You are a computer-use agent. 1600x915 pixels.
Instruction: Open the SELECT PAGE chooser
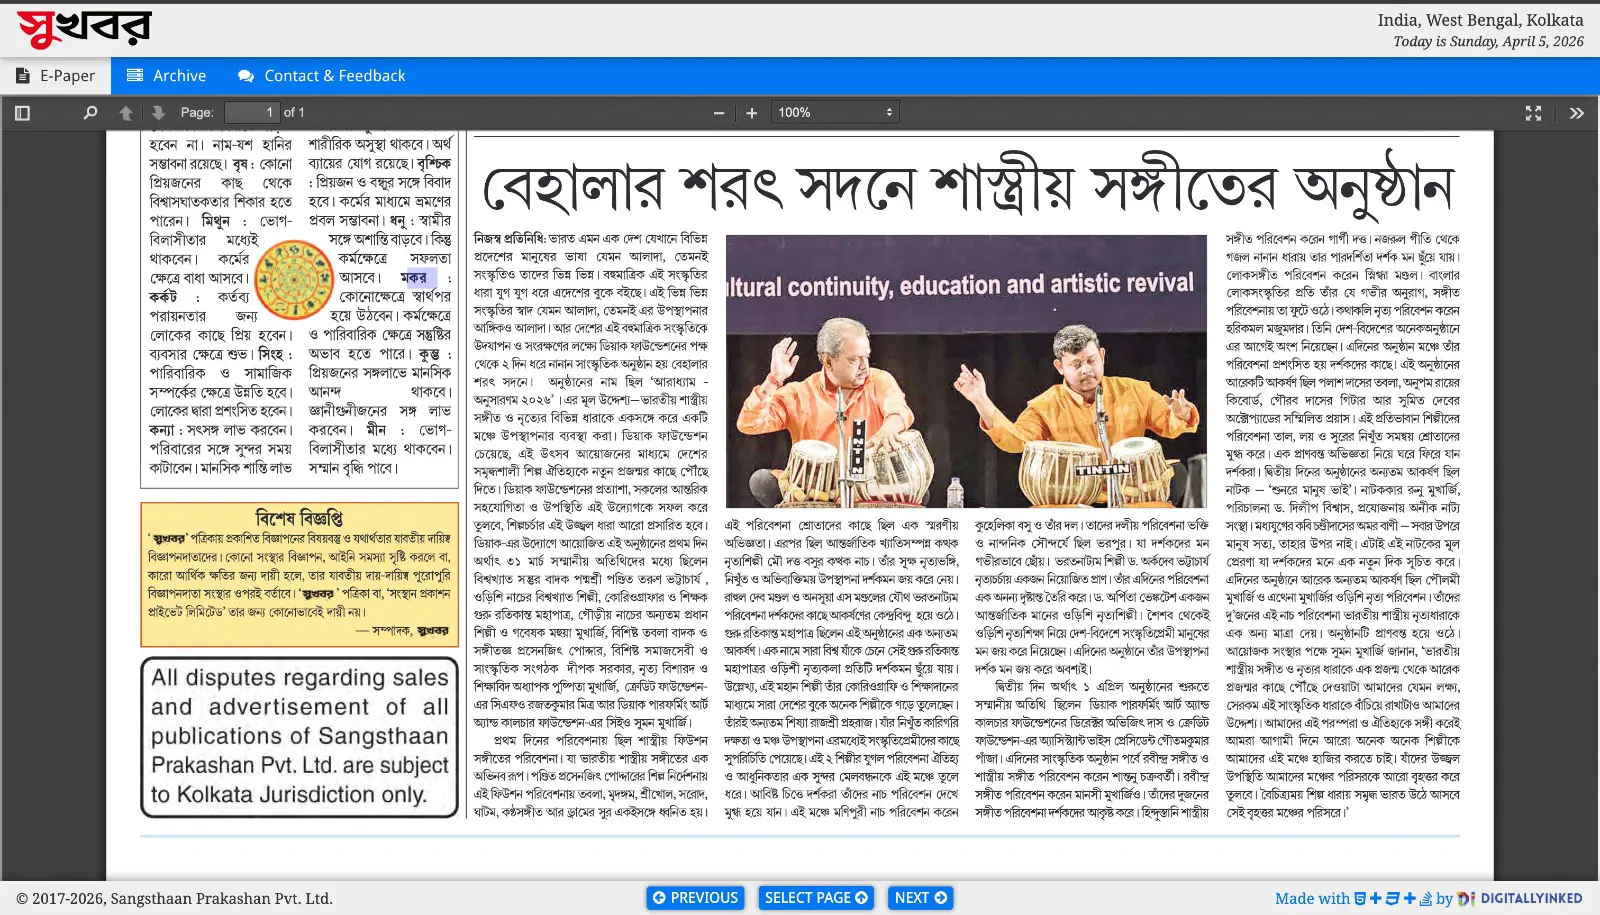816,898
